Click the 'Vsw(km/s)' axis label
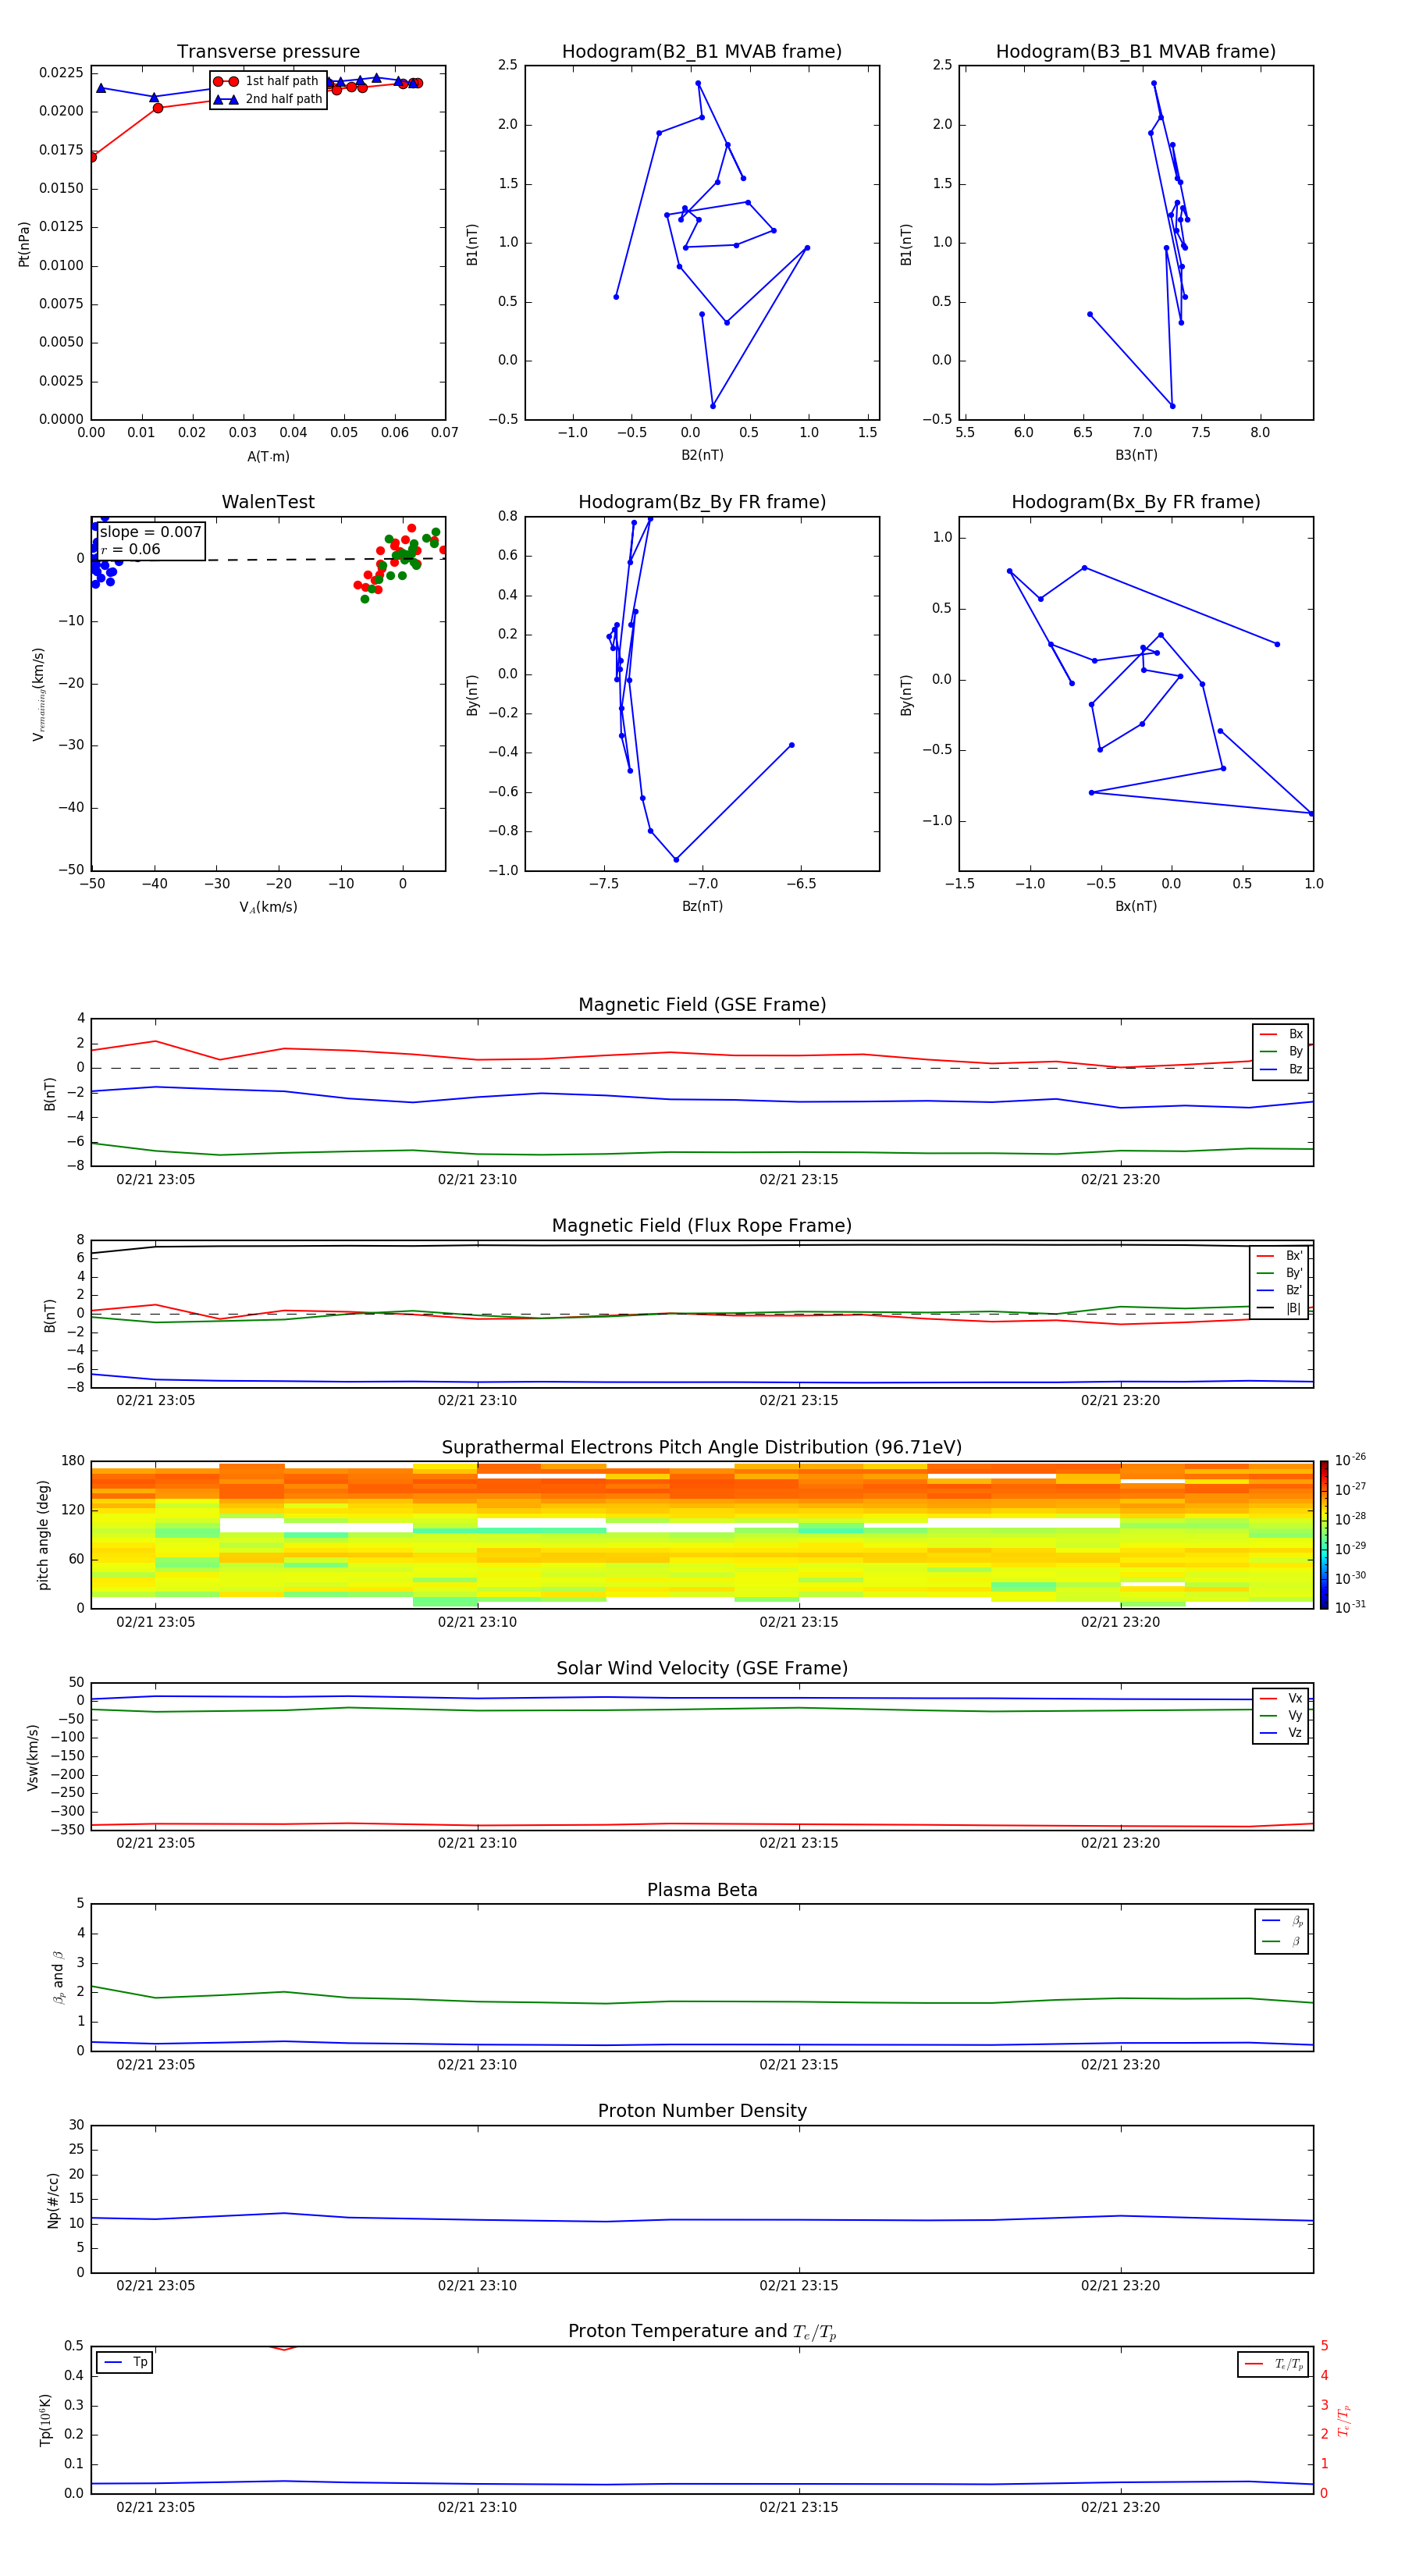The width and height of the screenshot is (1405, 2576). (x=32, y=1756)
